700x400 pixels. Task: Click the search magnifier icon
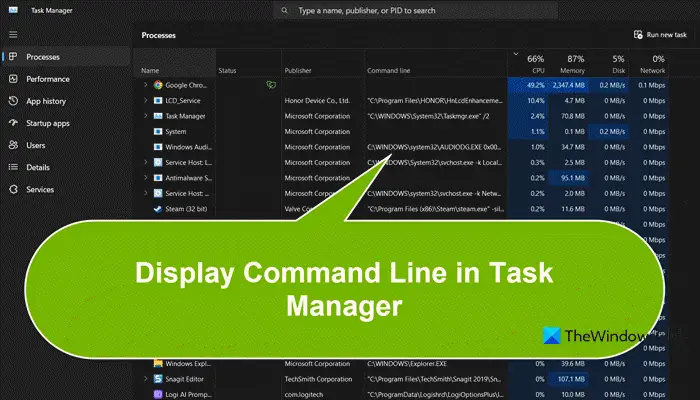284,10
